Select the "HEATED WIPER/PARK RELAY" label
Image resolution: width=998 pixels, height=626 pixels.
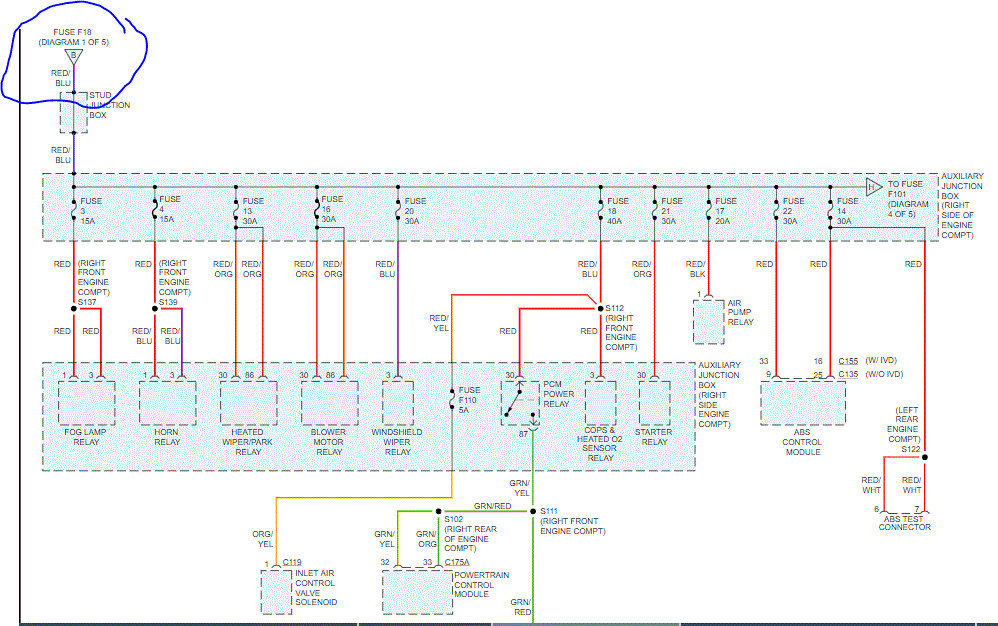coord(248,442)
